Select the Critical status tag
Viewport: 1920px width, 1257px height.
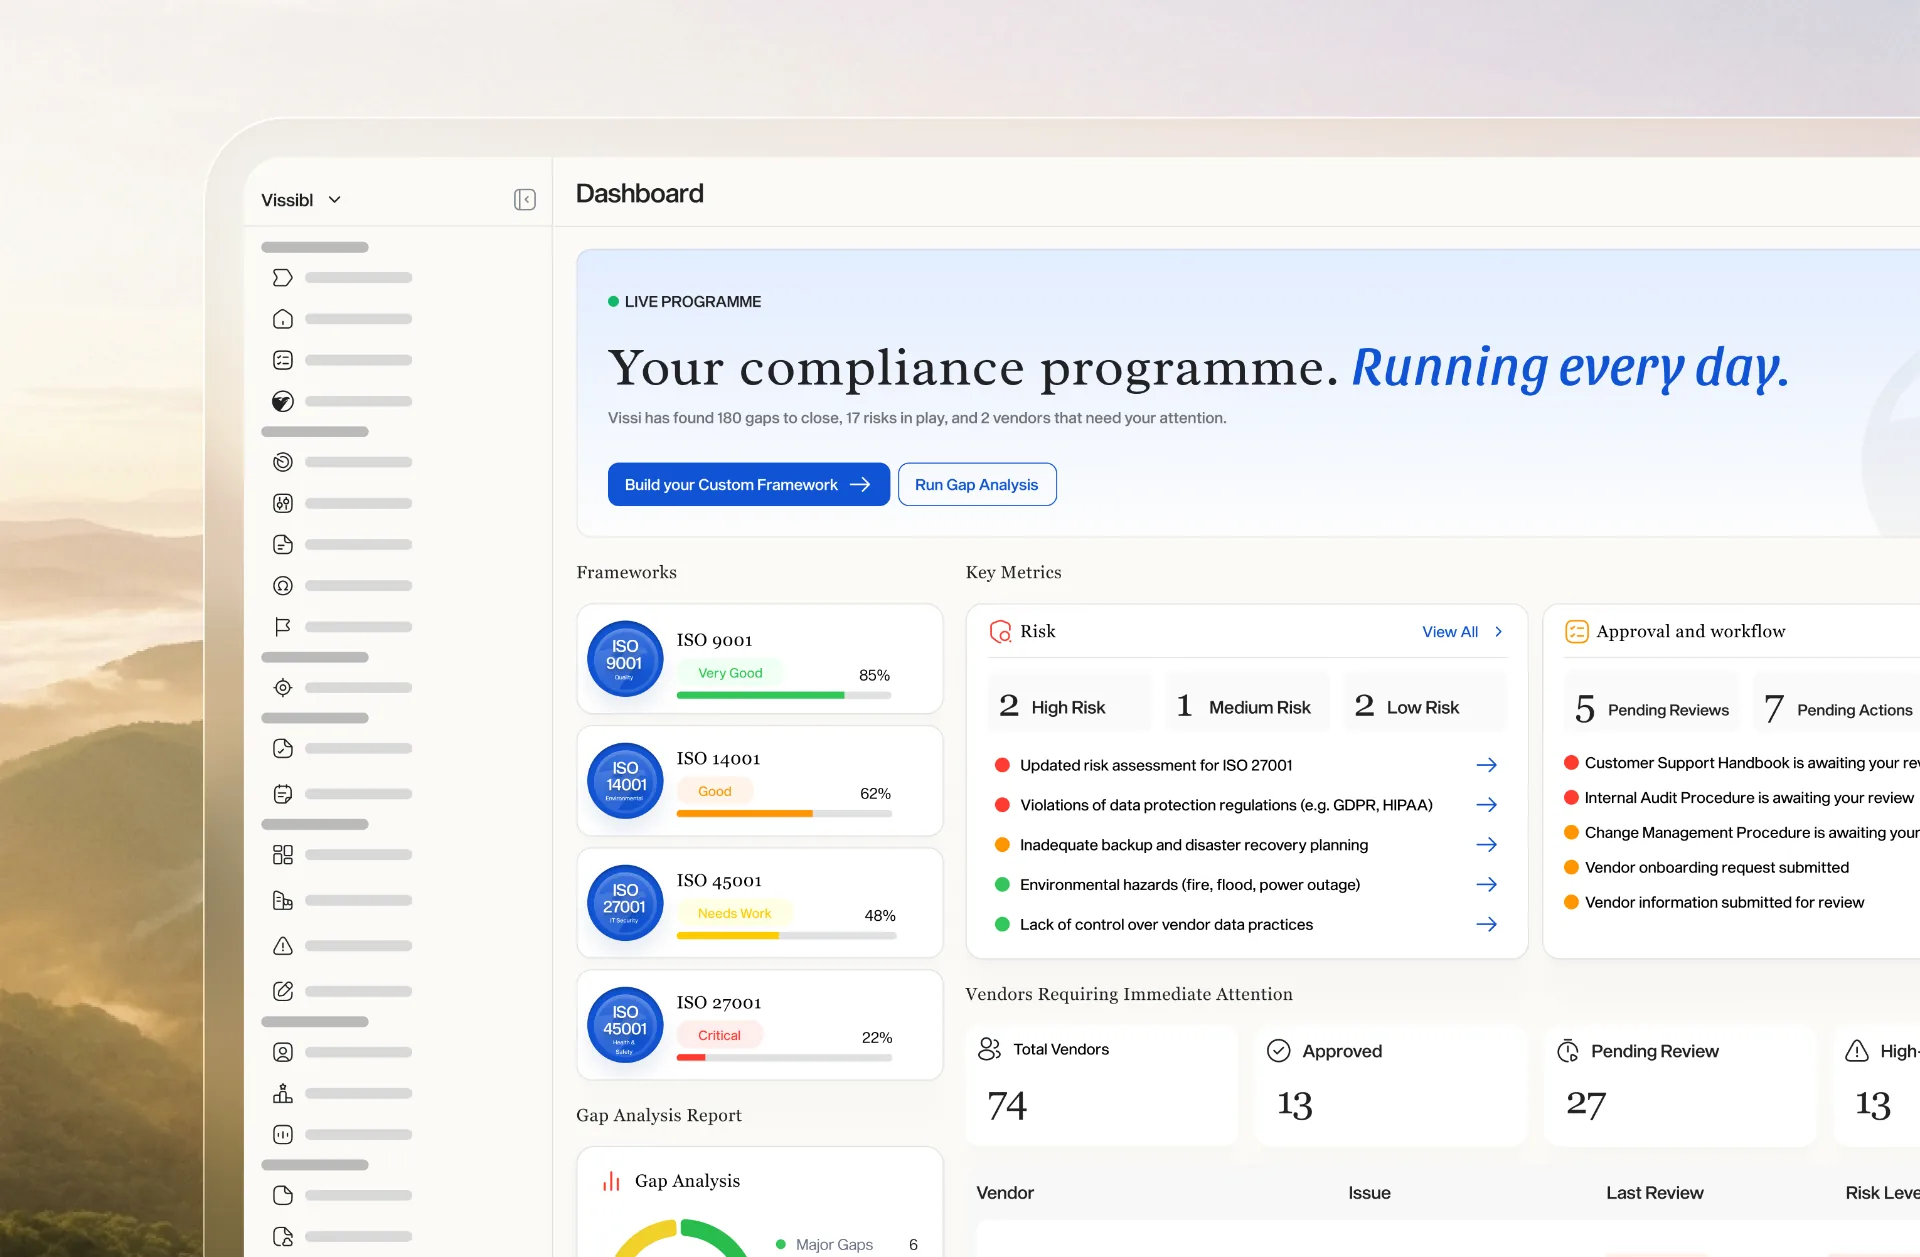coord(719,1035)
